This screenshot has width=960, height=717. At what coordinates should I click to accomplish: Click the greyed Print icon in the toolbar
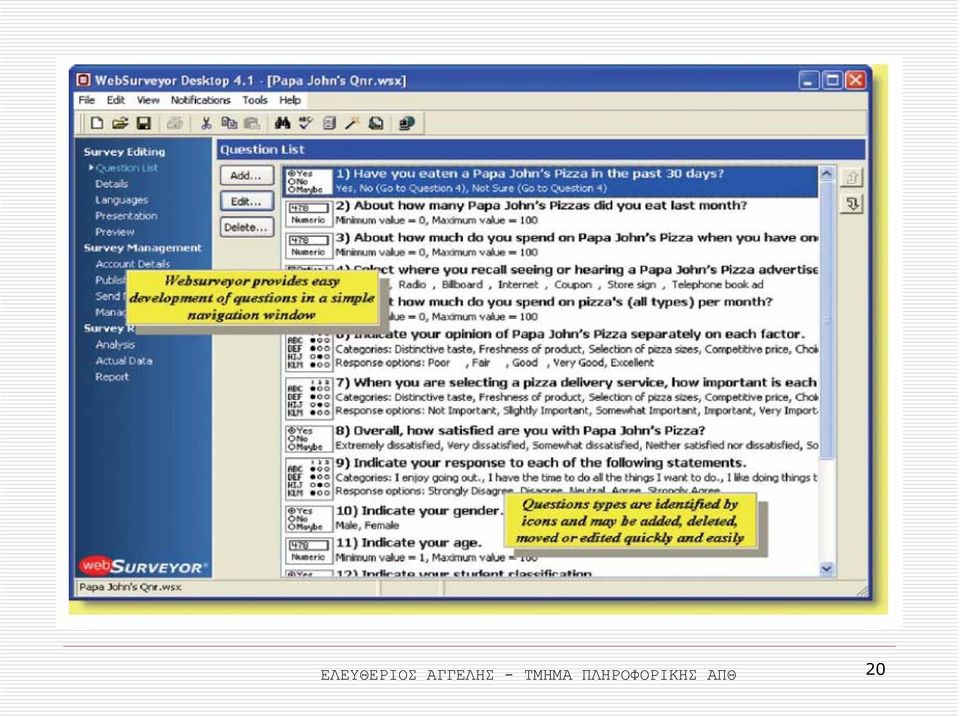[x=174, y=123]
